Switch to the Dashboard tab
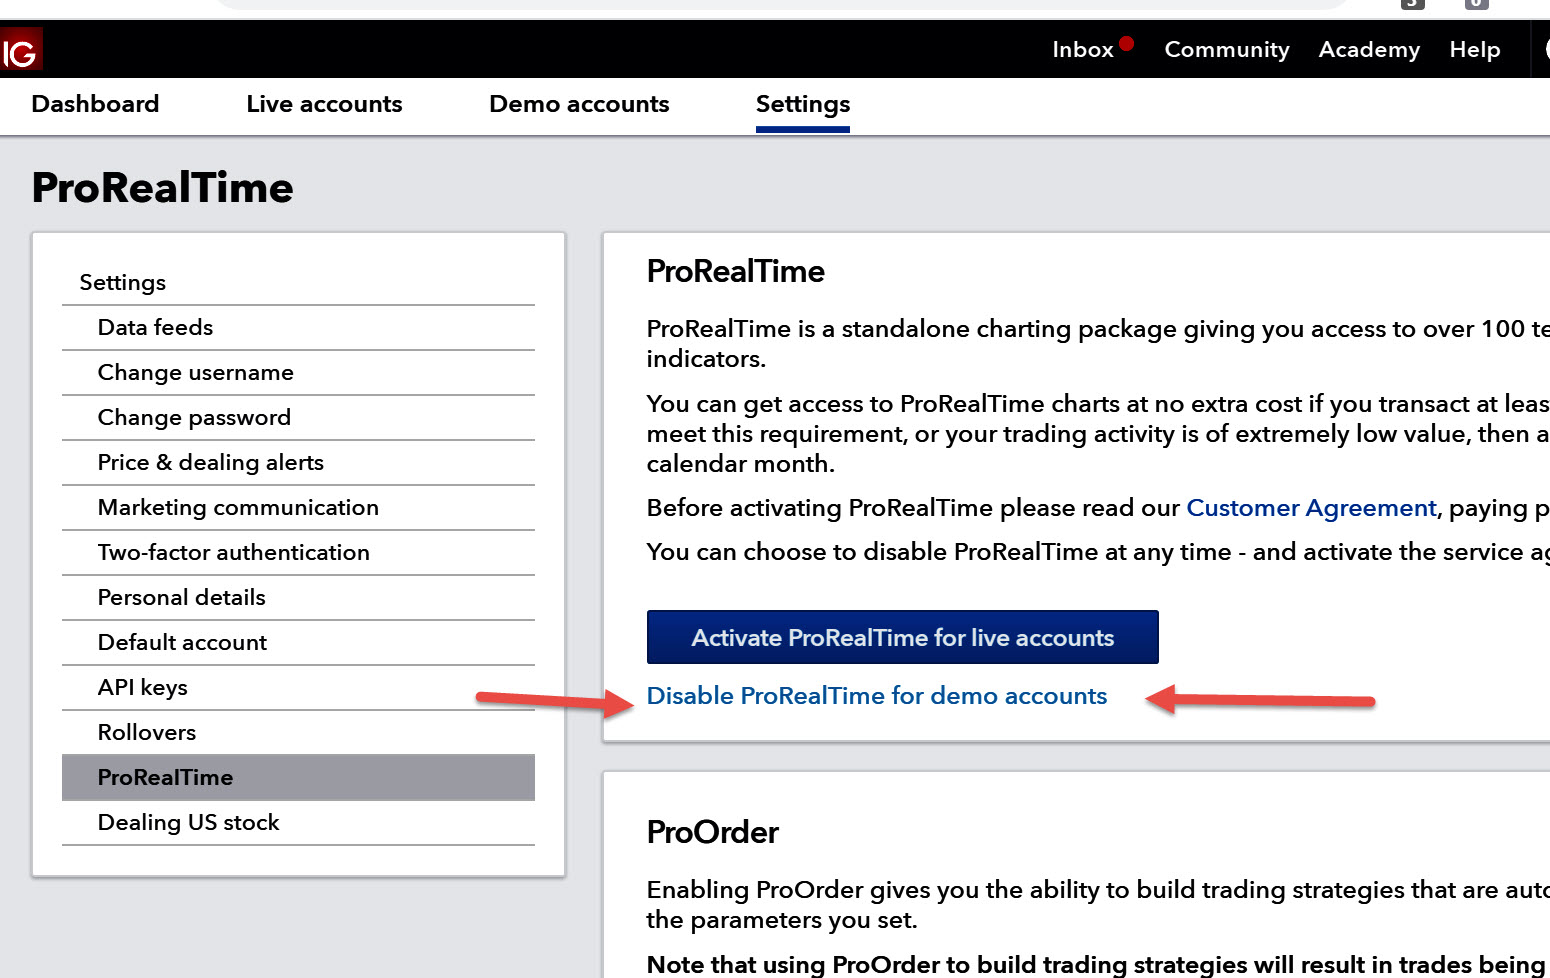 [x=95, y=104]
